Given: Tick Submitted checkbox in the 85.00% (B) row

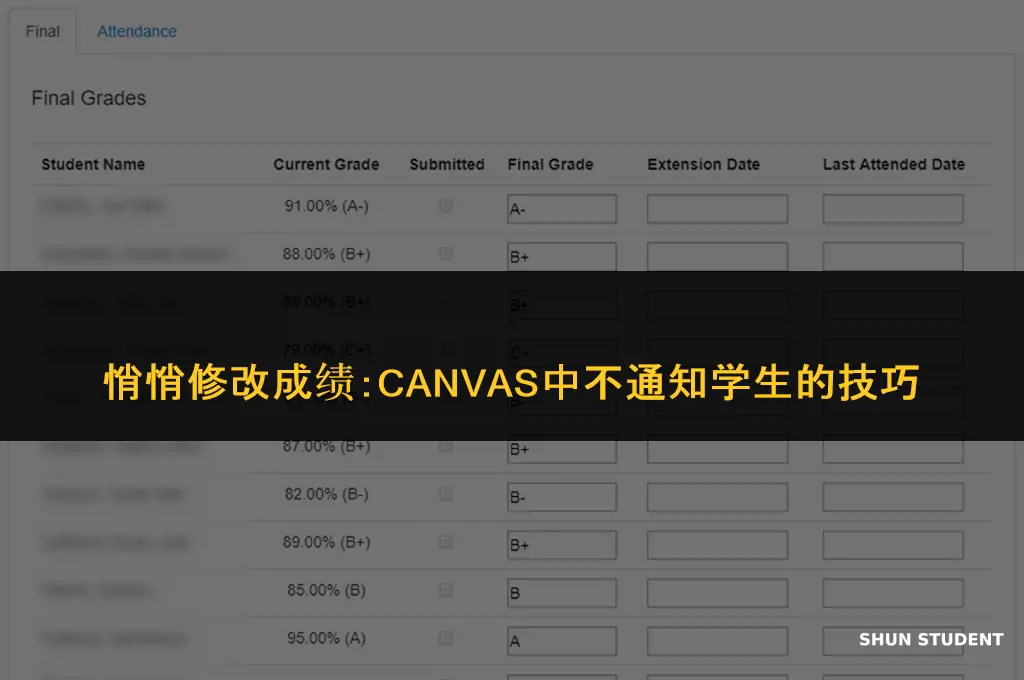Looking at the screenshot, I should [x=446, y=590].
